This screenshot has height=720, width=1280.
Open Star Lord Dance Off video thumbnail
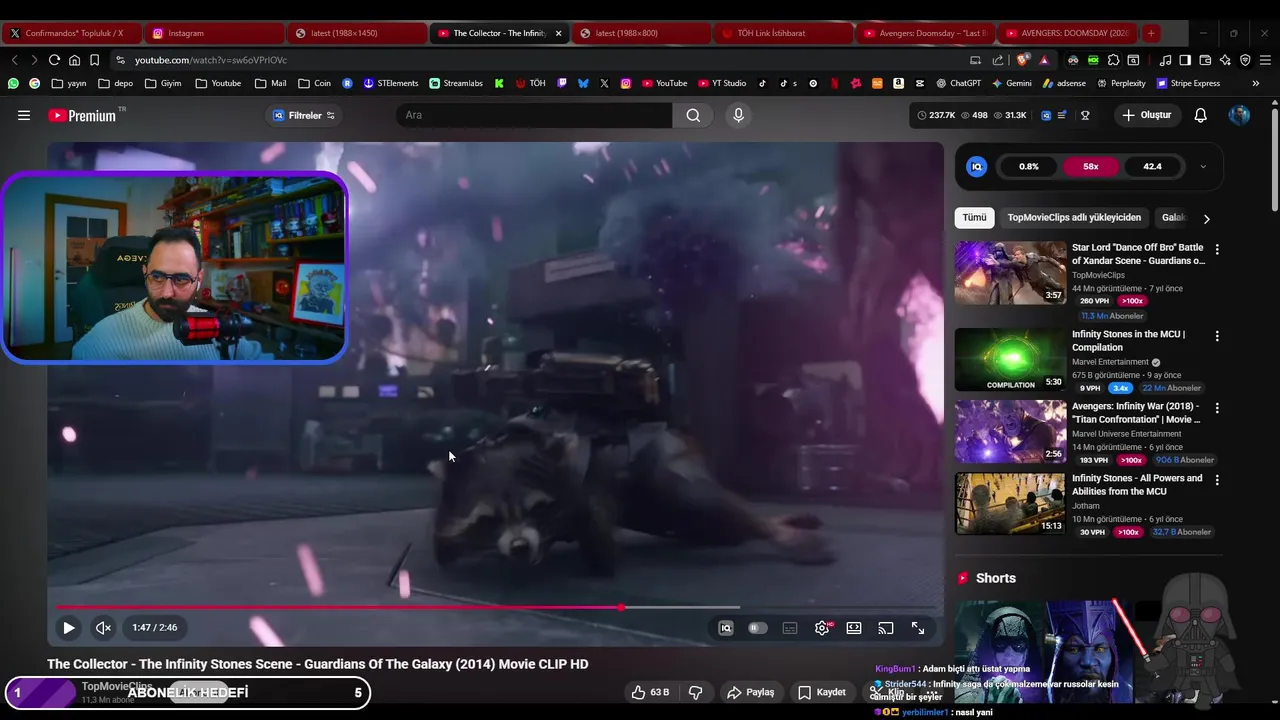1010,272
